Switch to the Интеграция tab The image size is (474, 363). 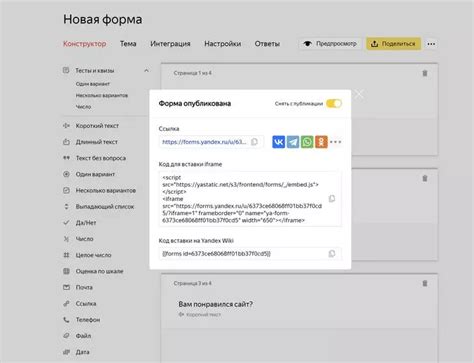pos(170,44)
